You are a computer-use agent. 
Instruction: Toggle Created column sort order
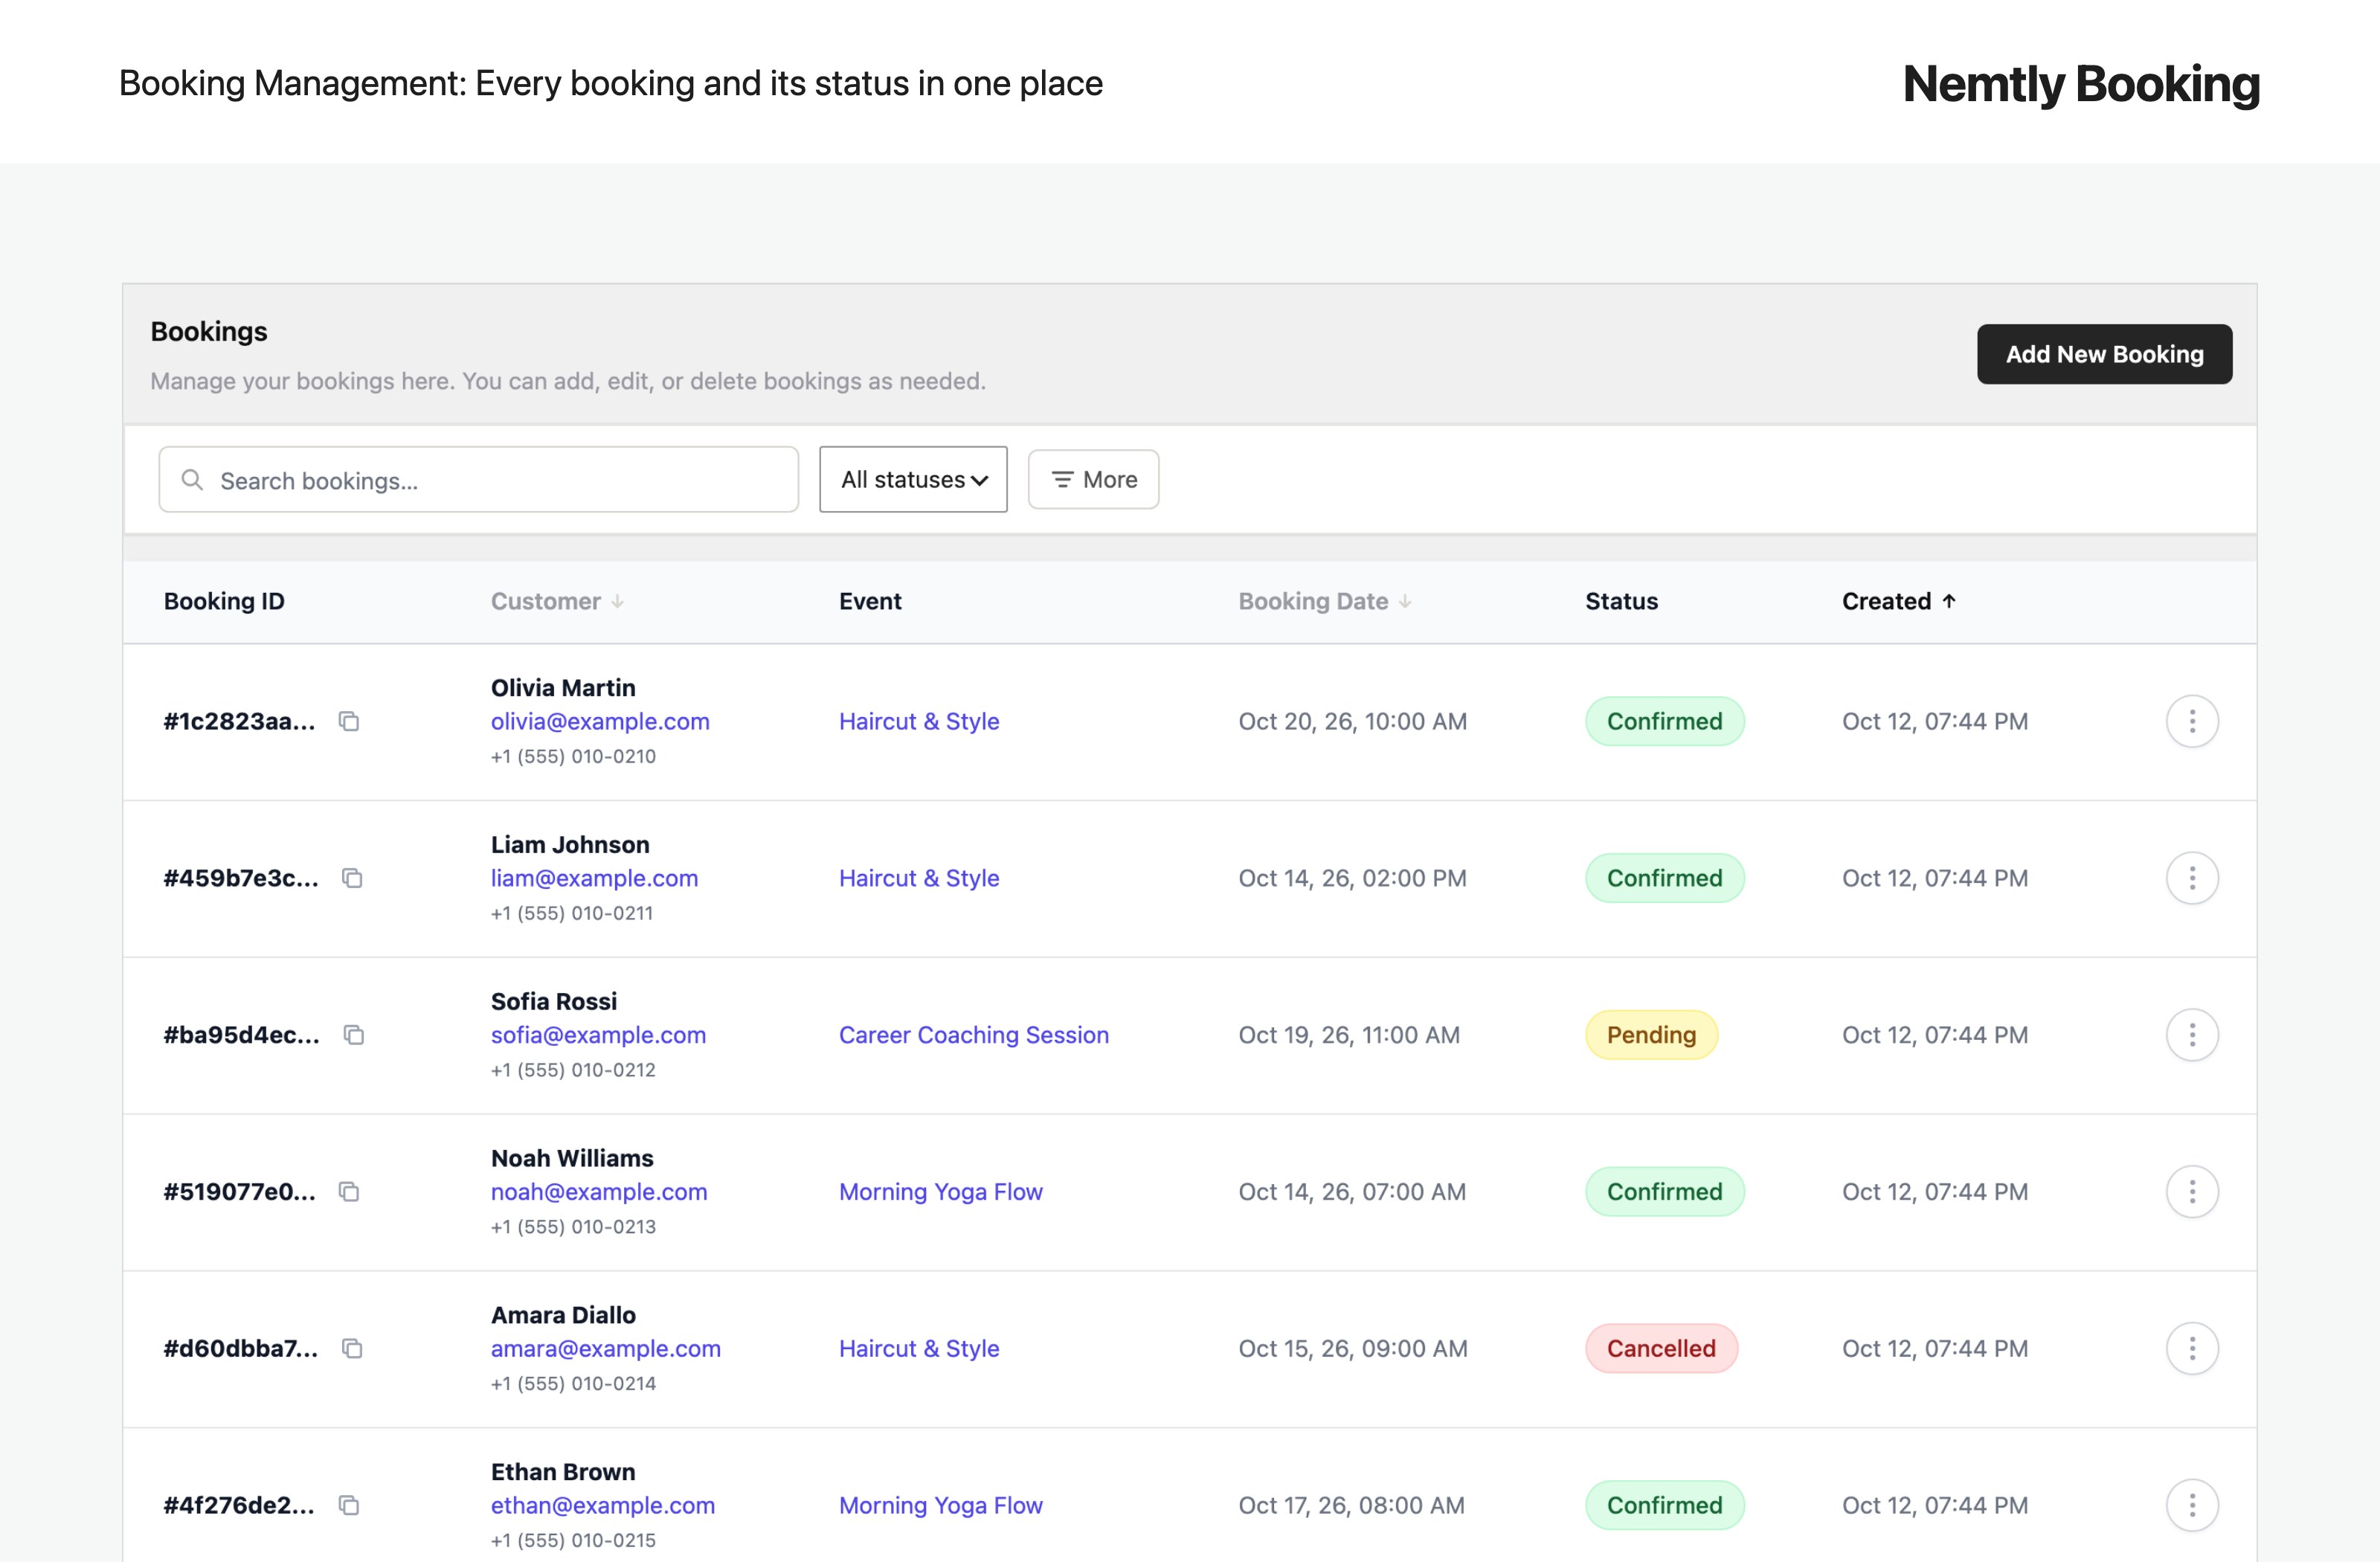[x=1899, y=601]
